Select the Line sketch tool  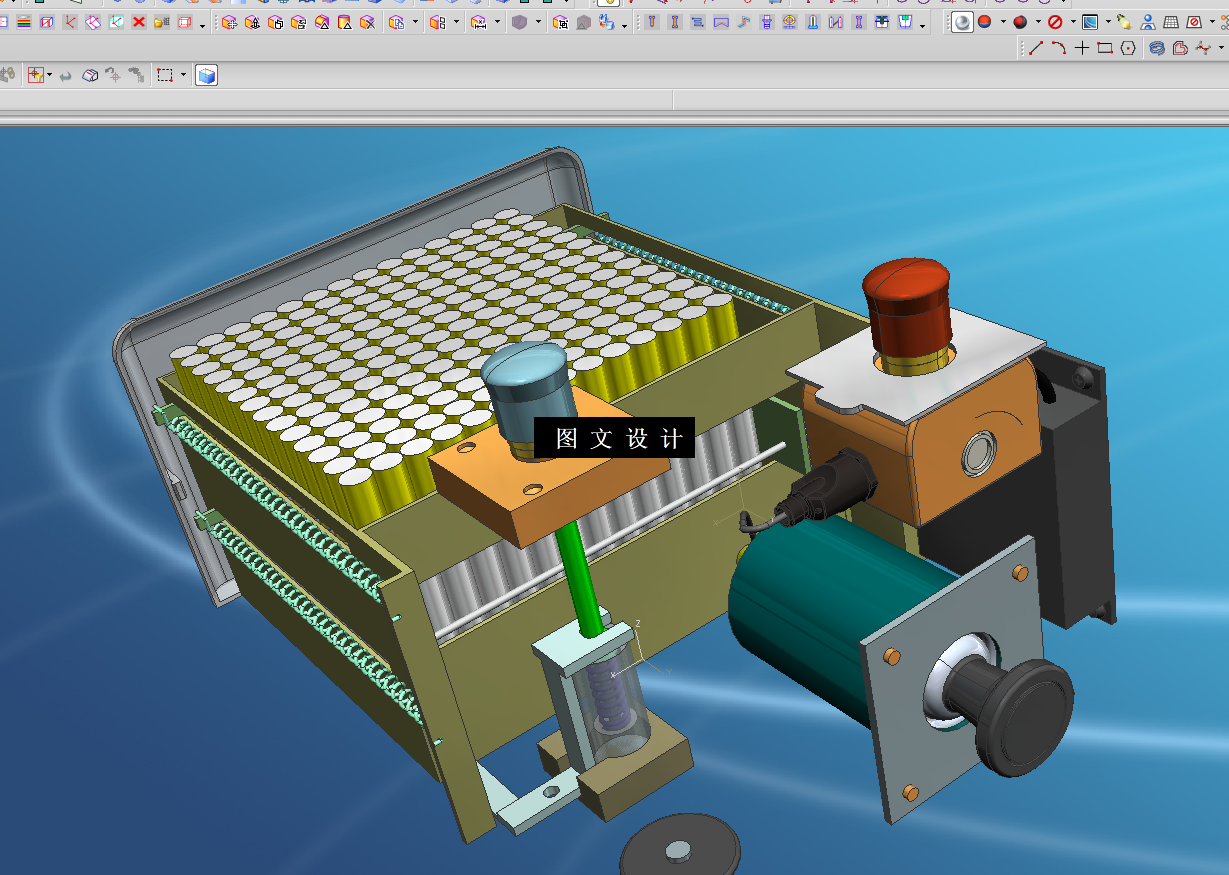1036,47
